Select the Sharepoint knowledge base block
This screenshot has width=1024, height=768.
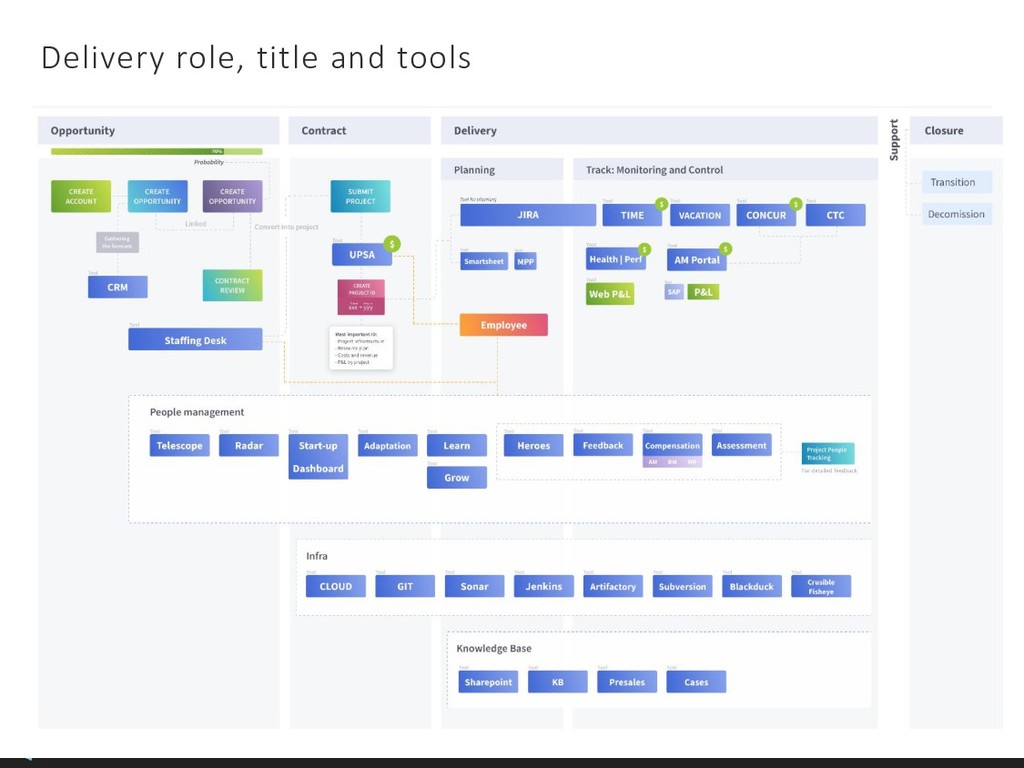pyautogui.click(x=488, y=682)
